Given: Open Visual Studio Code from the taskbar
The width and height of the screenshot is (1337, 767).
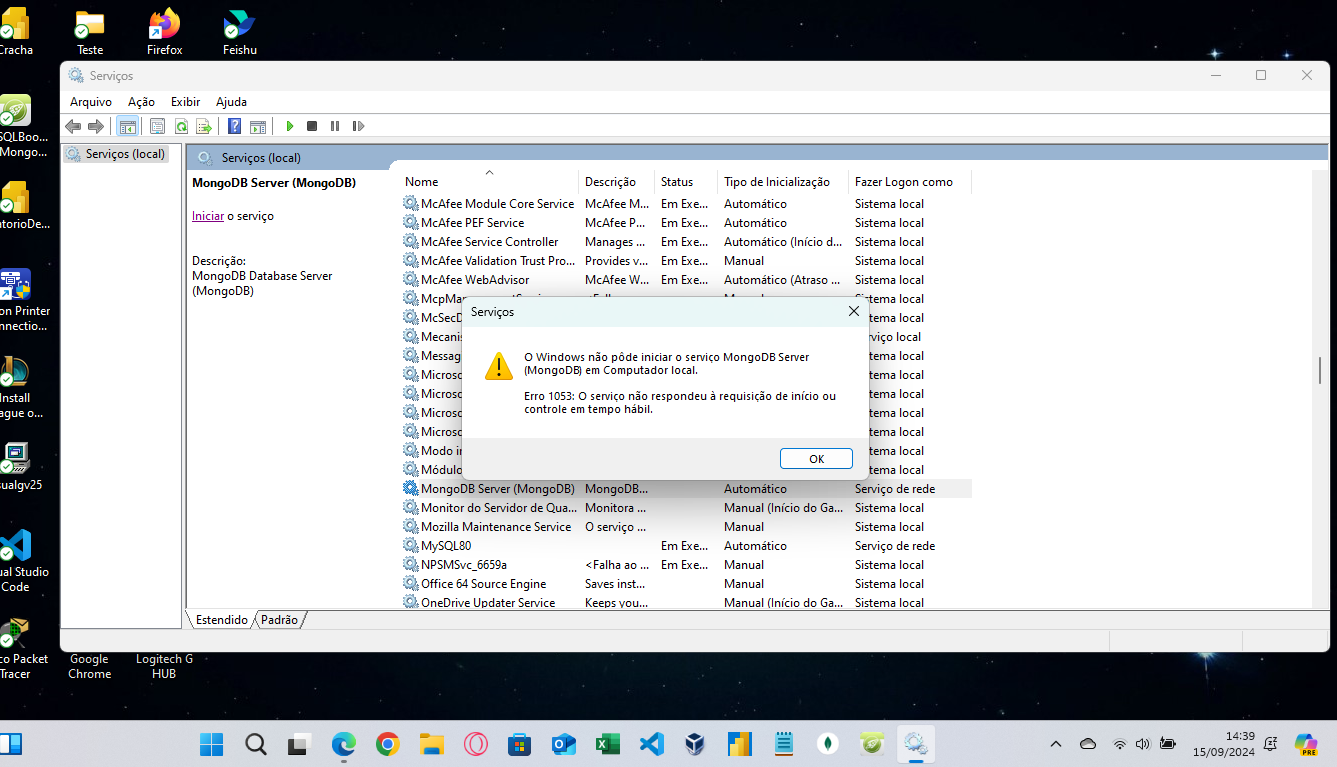Looking at the screenshot, I should coord(651,744).
